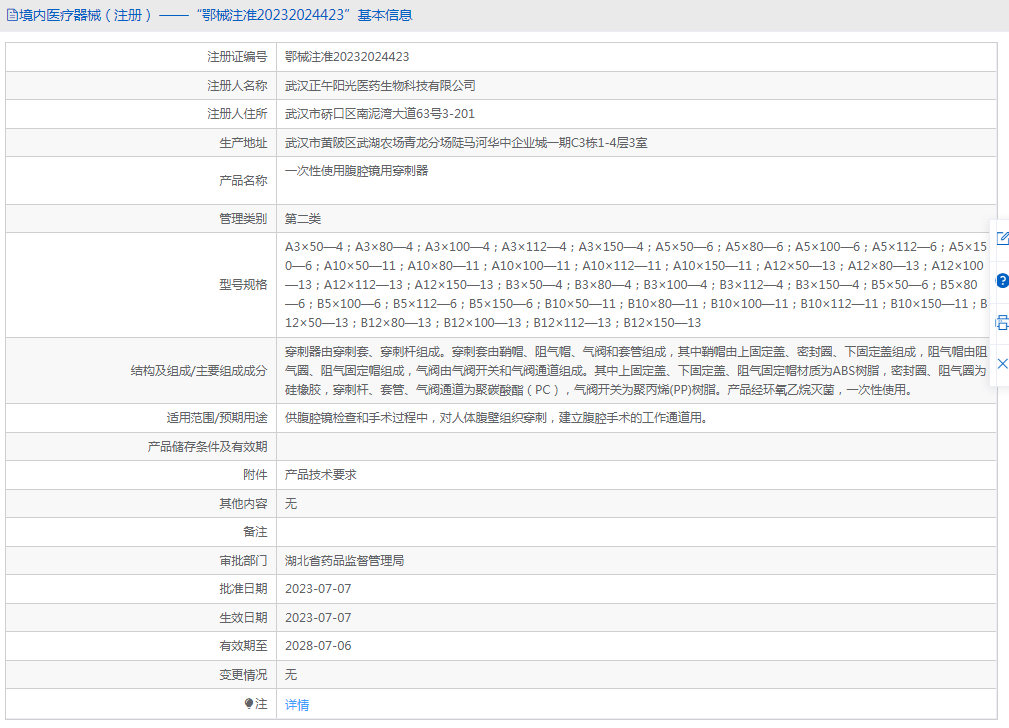The width and height of the screenshot is (1009, 728).
Task: Open help via the question mark icon
Action: [1003, 281]
